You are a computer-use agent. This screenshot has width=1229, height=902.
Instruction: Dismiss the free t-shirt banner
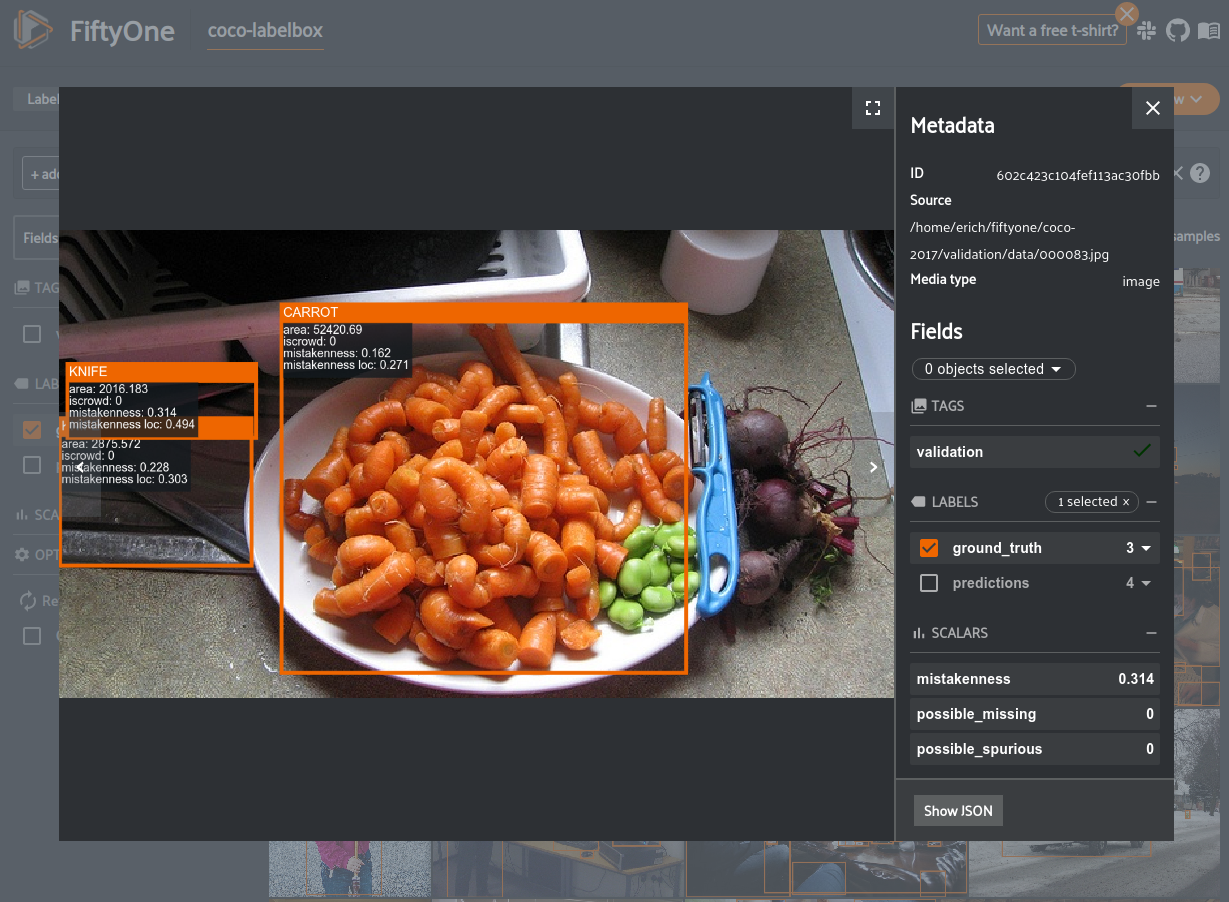[x=1127, y=14]
